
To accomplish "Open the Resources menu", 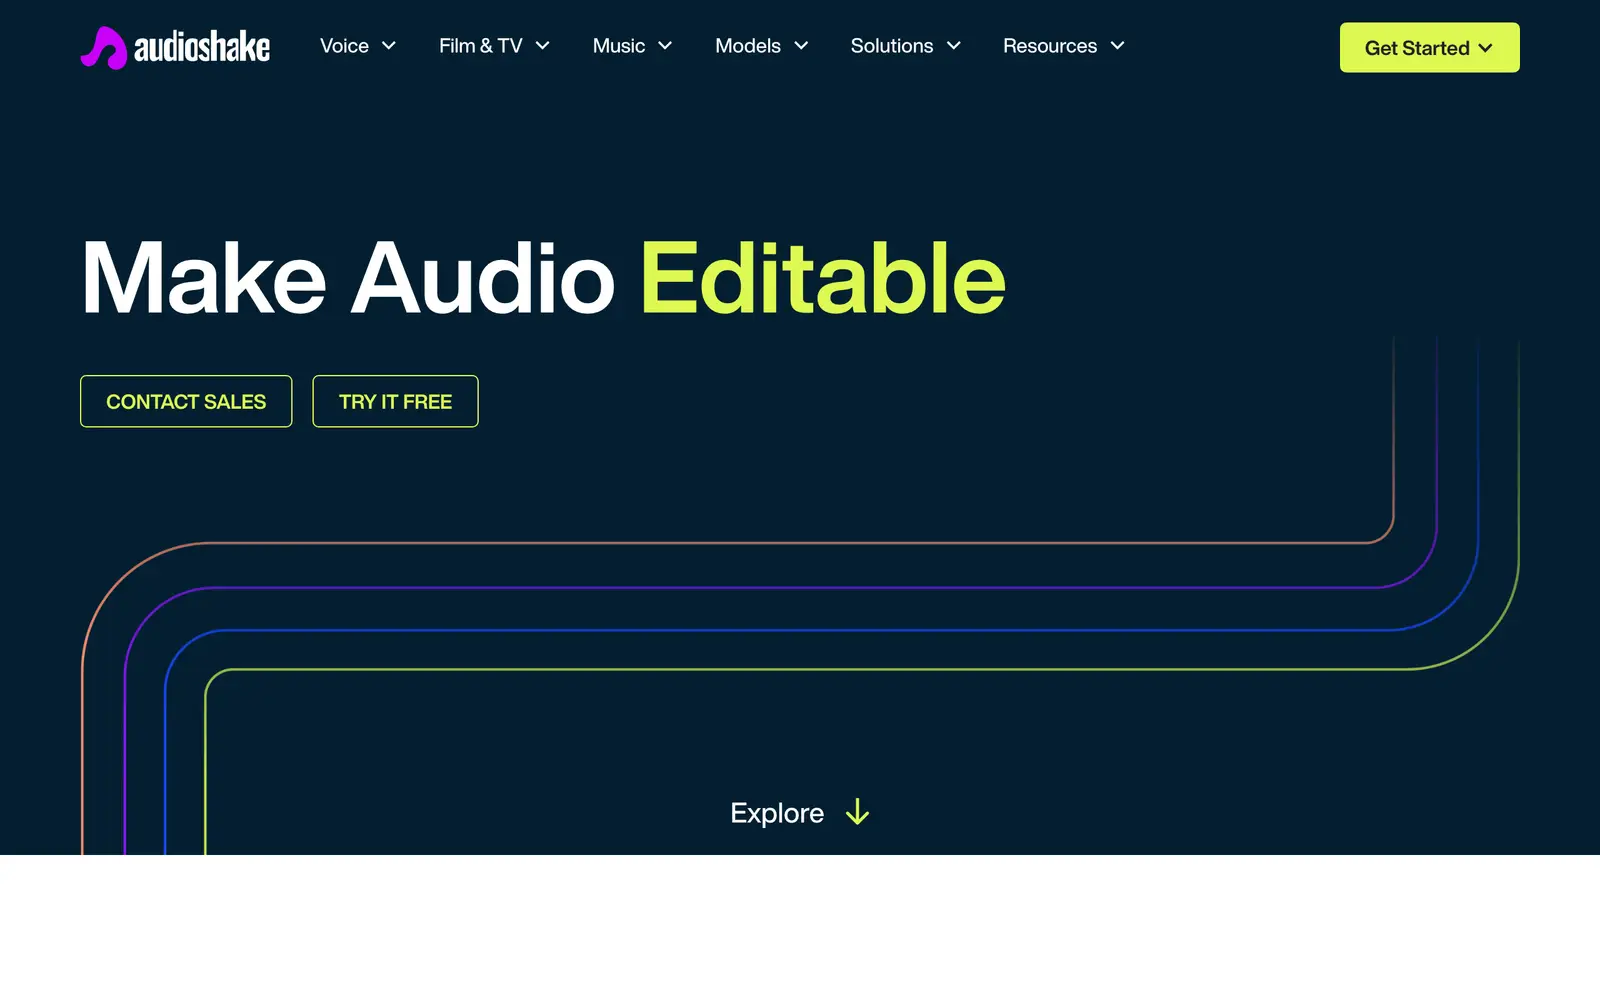I will (x=1049, y=46).
